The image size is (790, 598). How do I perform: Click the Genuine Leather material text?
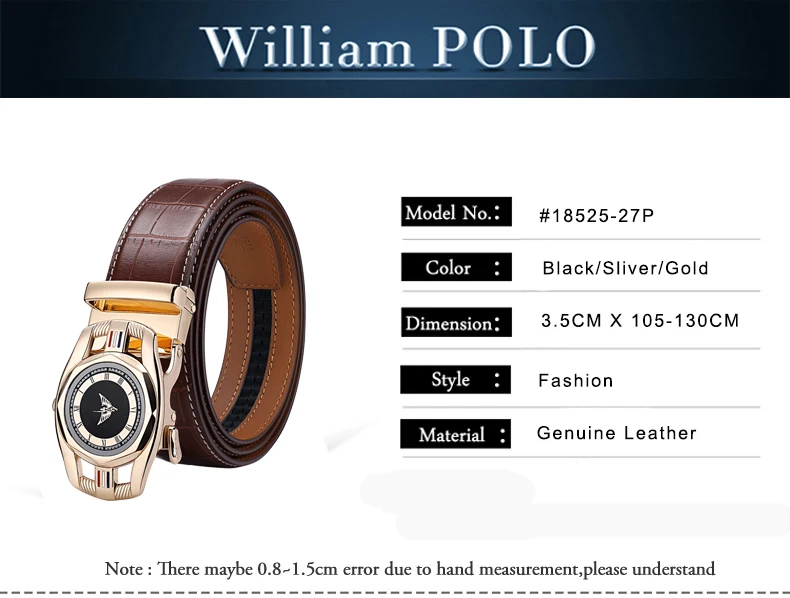coord(617,433)
